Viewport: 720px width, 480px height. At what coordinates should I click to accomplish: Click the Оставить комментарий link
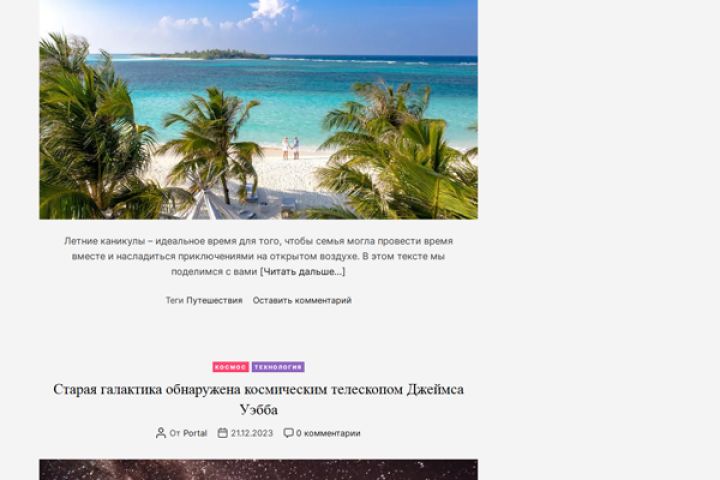click(x=302, y=300)
